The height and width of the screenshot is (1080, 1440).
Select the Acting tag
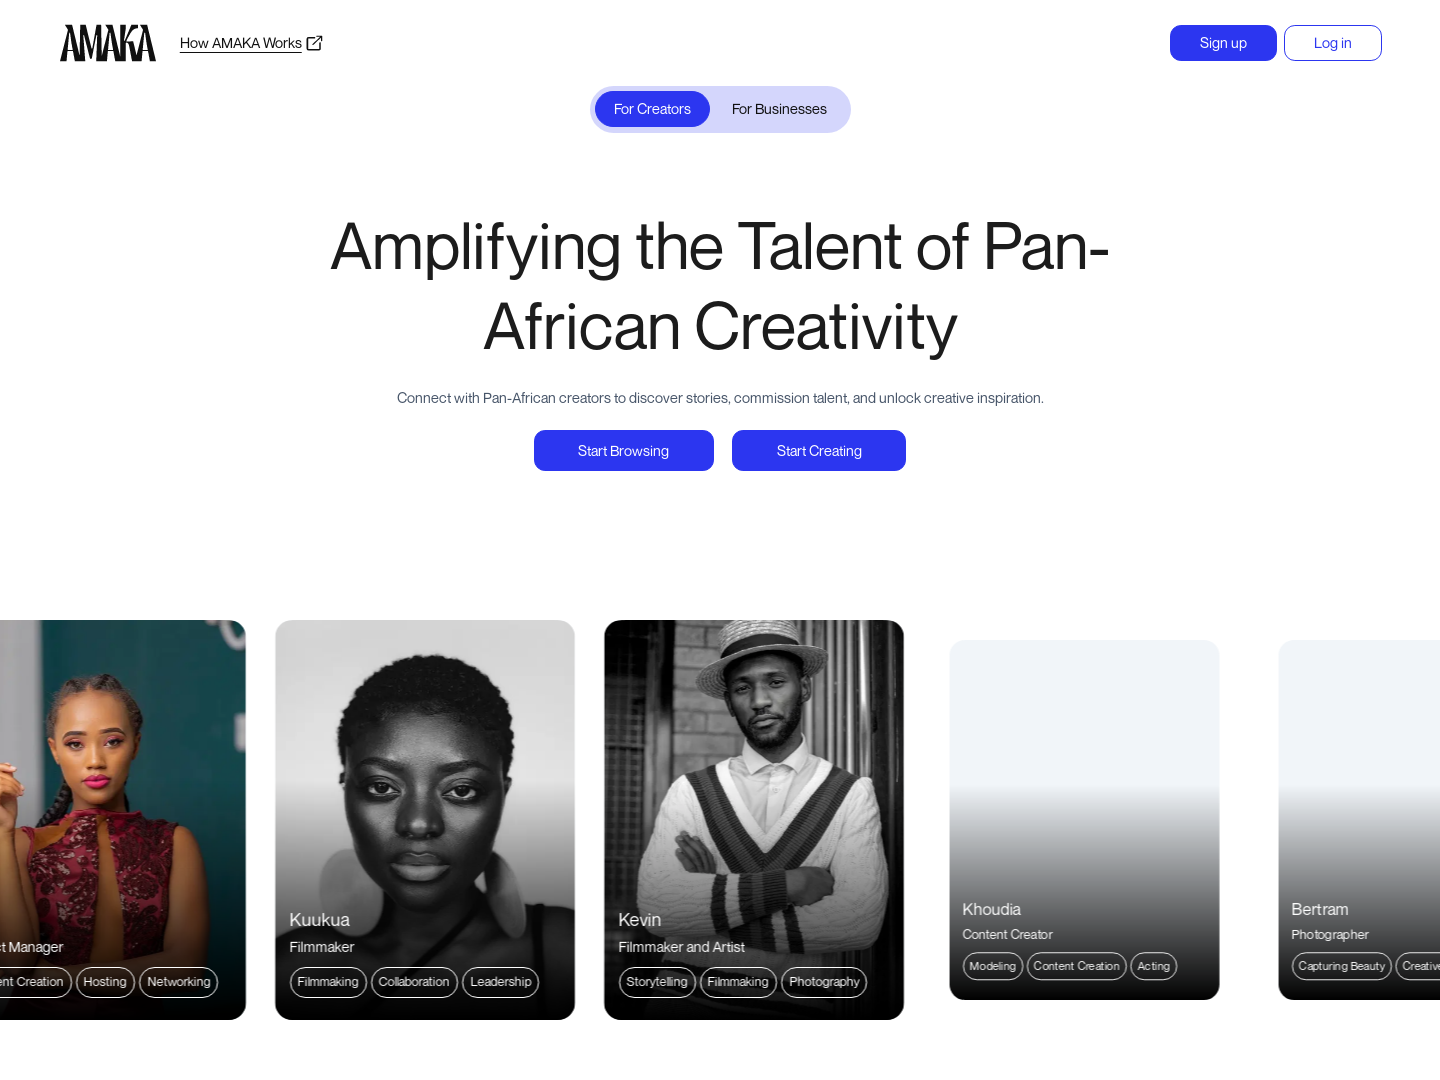click(1153, 966)
